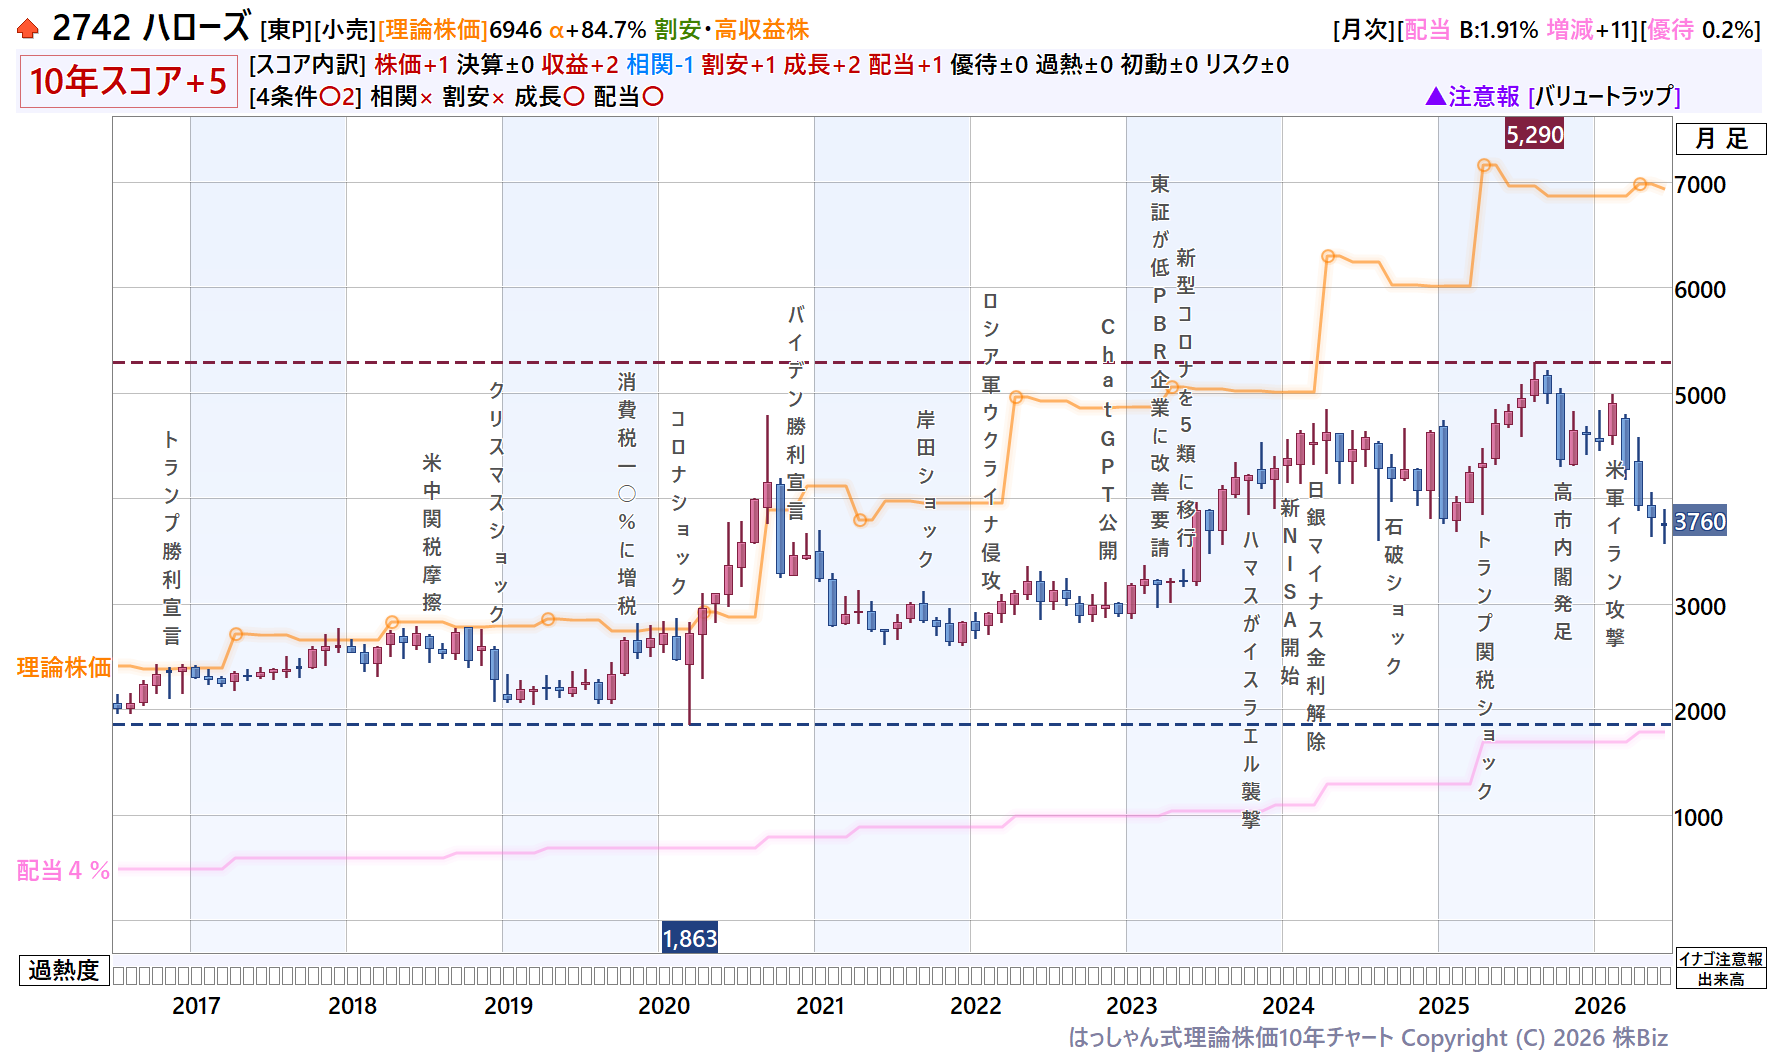
Task: Click the ▲注意報 warning label
Action: pyautogui.click(x=1472, y=96)
